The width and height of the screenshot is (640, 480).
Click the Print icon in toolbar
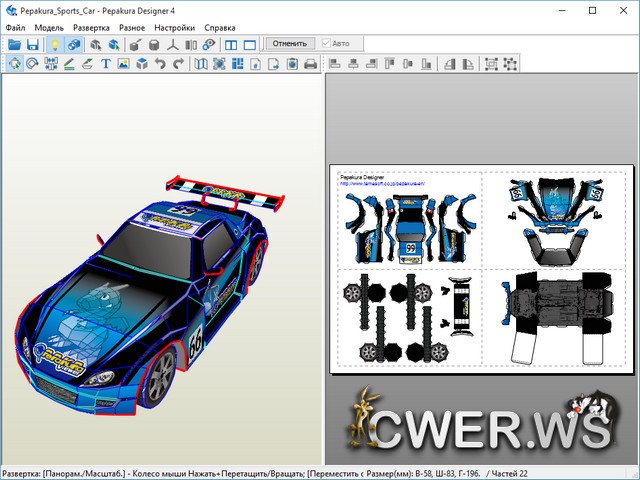click(310, 64)
